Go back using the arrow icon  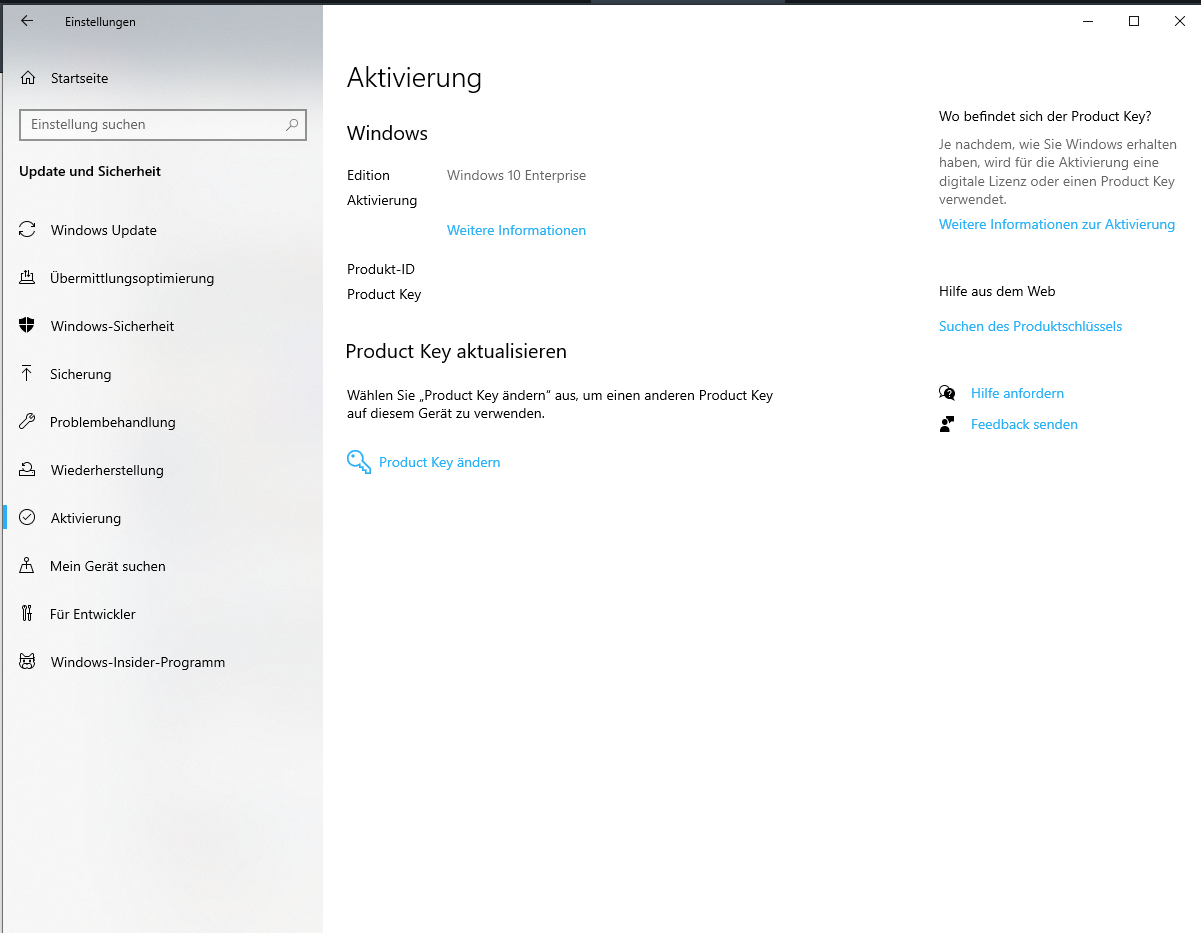tap(27, 21)
